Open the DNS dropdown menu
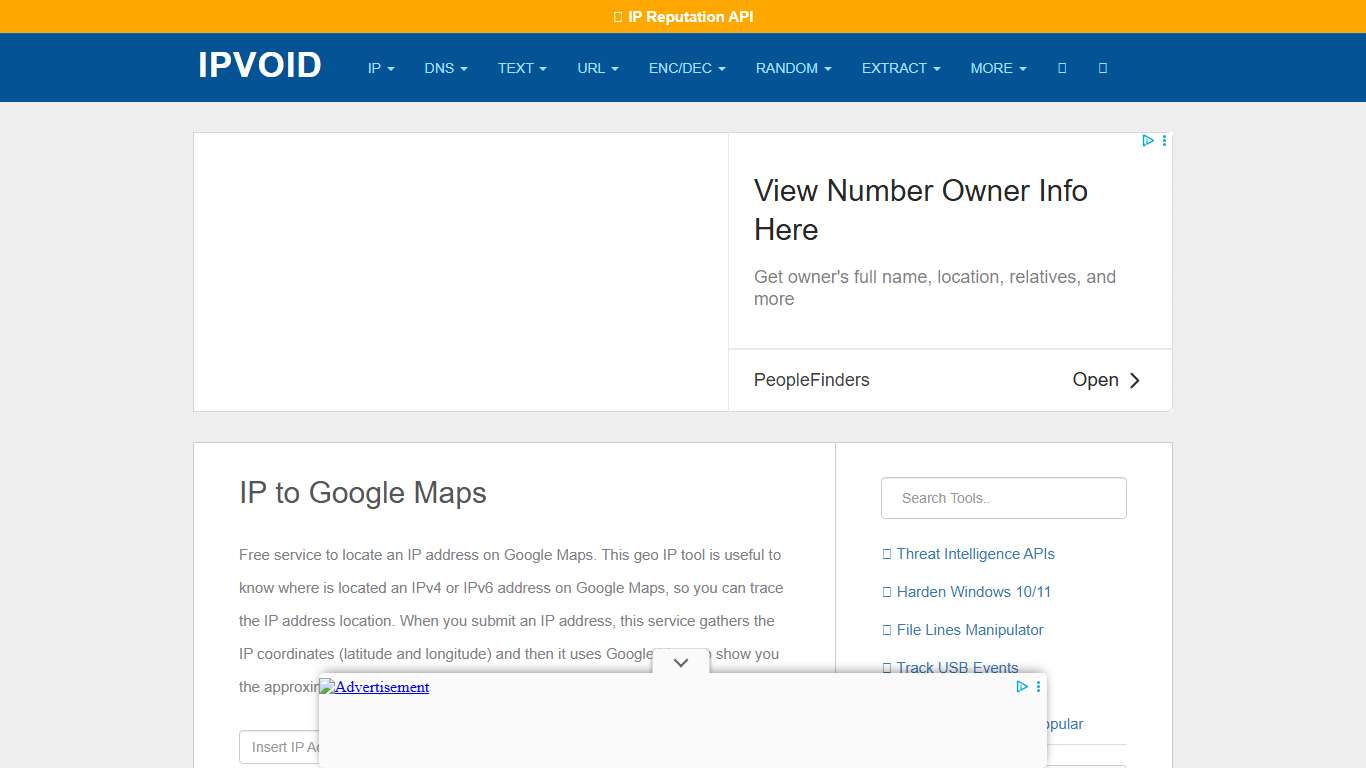Image resolution: width=1366 pixels, height=768 pixels. click(445, 68)
